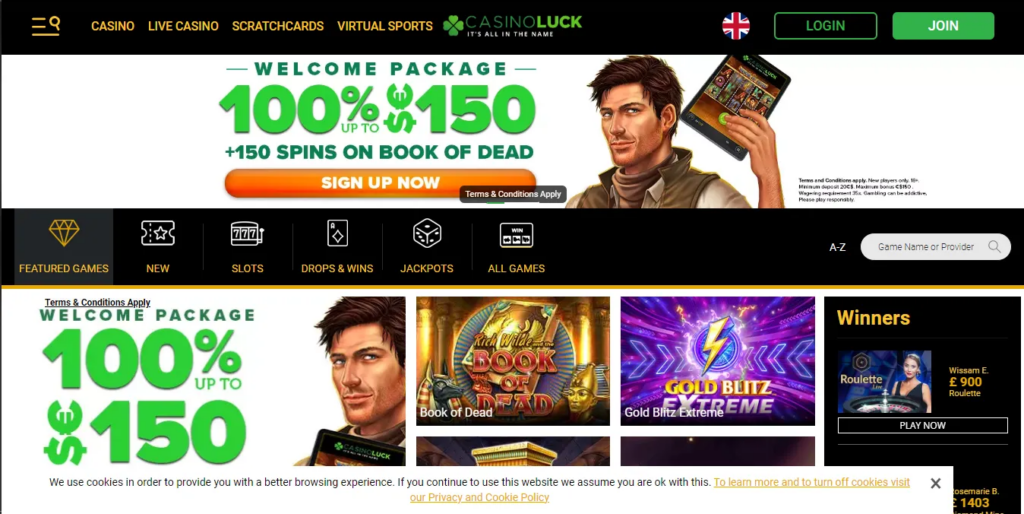Screen dimensions: 1024x514
Task: Click the CasinoLuck clover logo
Action: pos(512,25)
